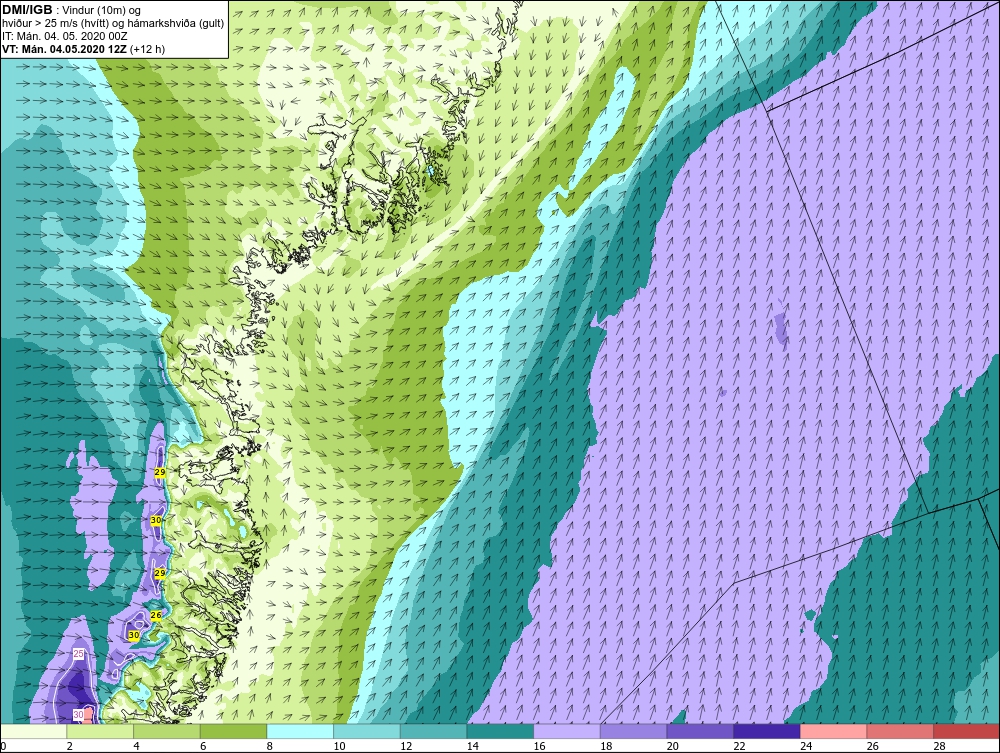Select the medium teal 12–14 m/s legend swatch
1000x753 pixels.
click(433, 731)
